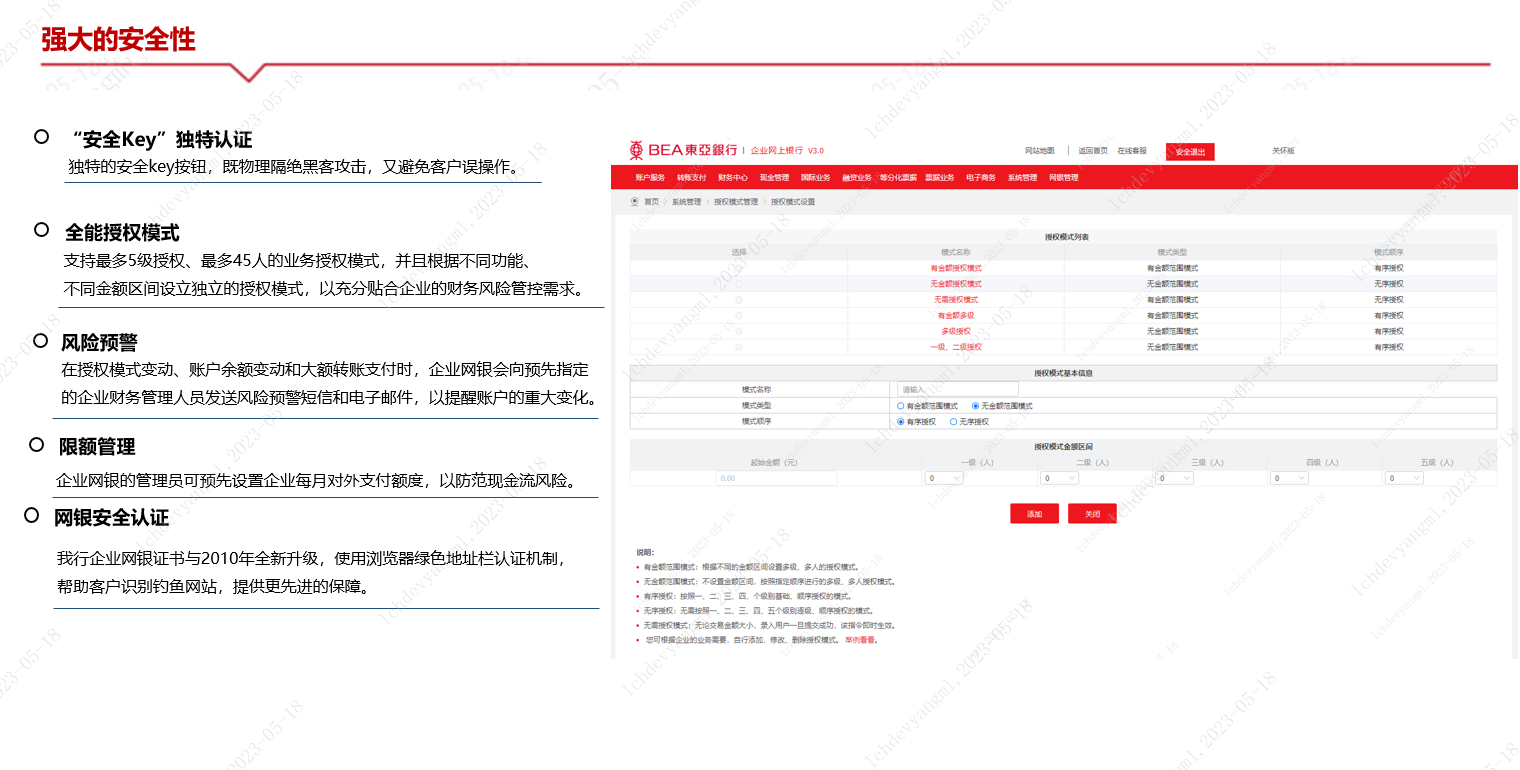Click the home icon in breadcrumb

coord(635,202)
